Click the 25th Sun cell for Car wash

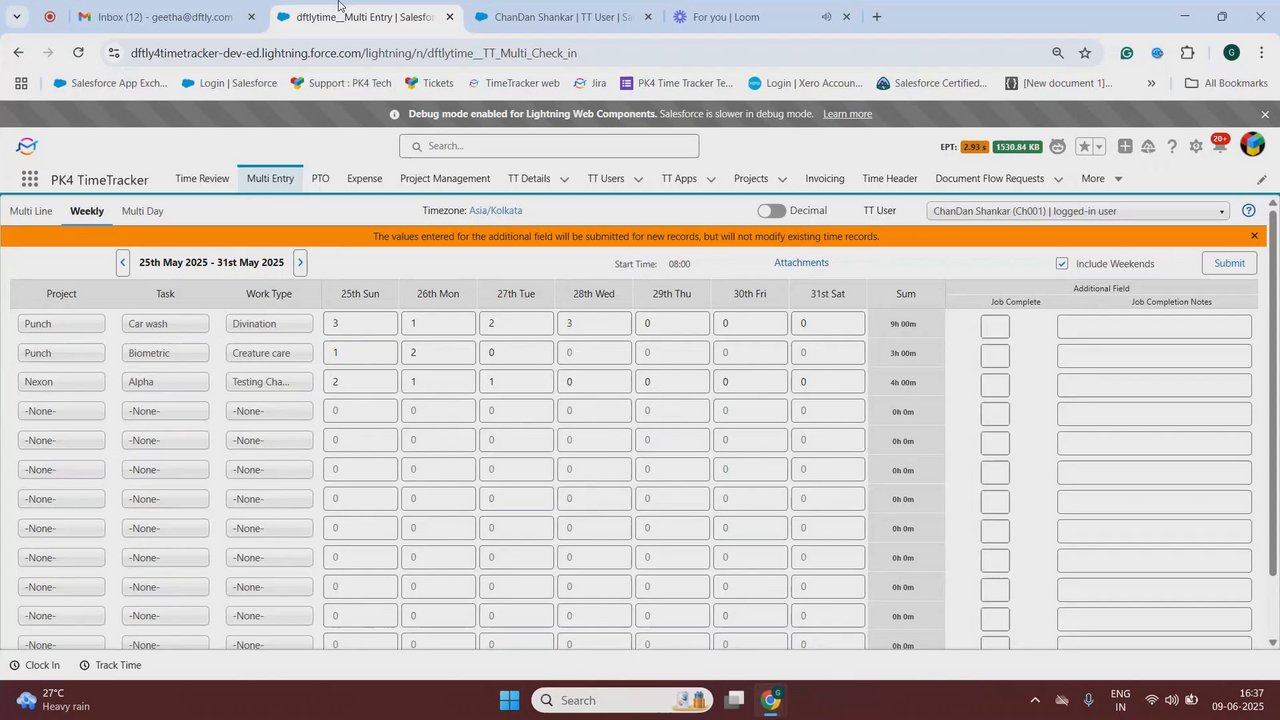[360, 324]
